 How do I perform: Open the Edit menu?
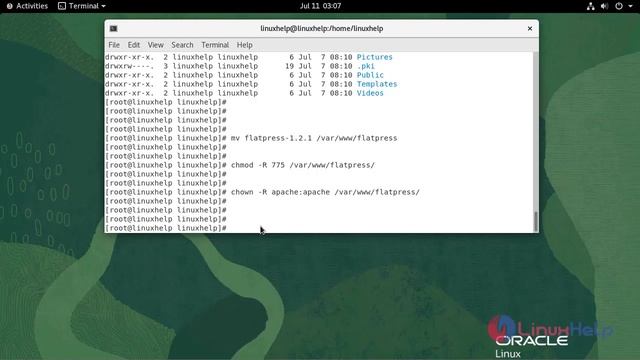[x=133, y=45]
